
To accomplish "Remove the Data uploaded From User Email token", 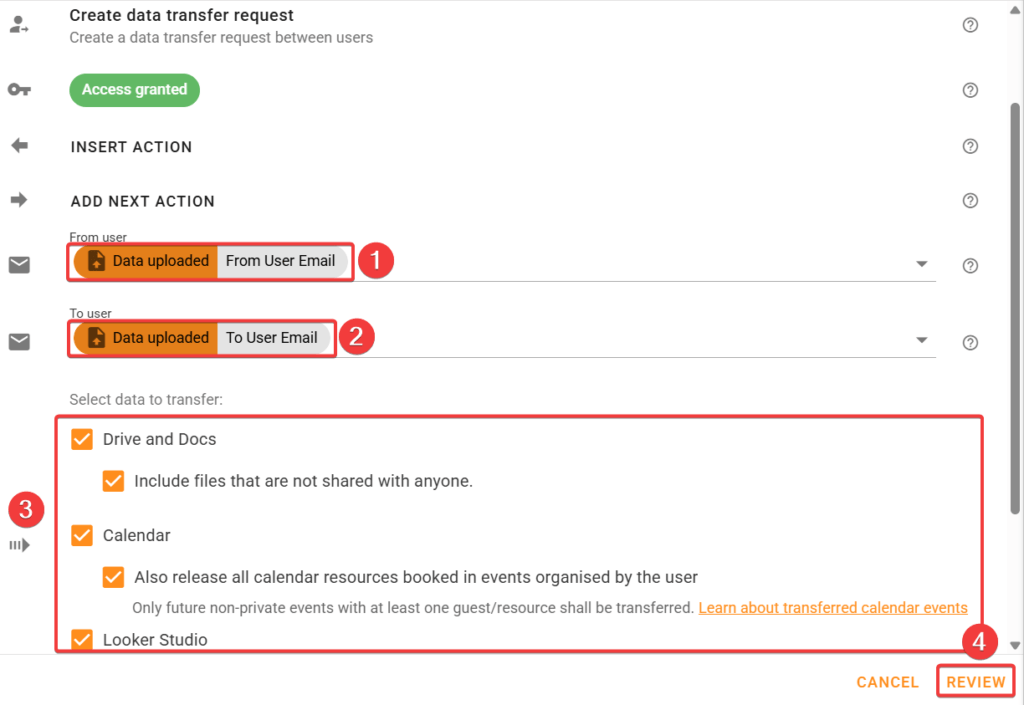I will point(210,261).
